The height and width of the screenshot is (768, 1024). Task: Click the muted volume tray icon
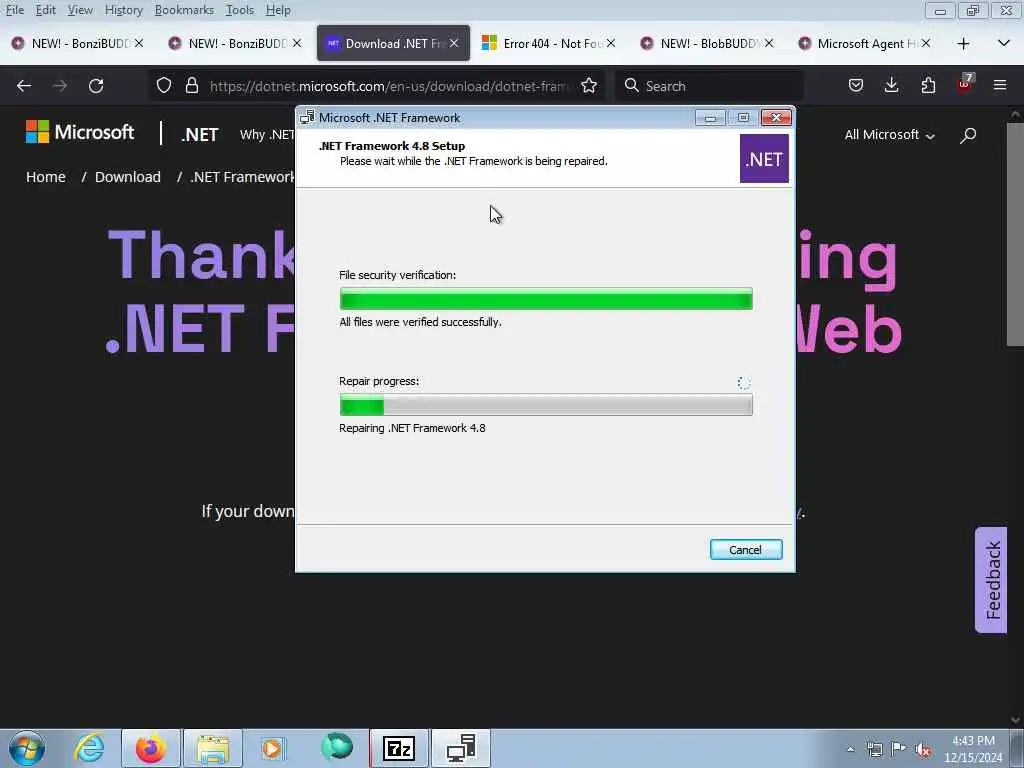pyautogui.click(x=923, y=749)
